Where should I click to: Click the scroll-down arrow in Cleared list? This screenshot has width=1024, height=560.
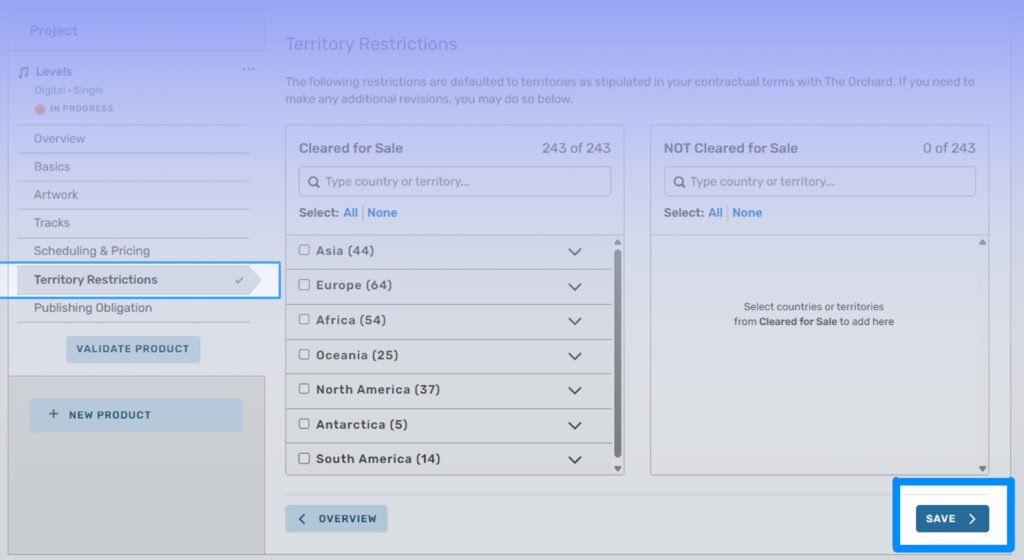pos(617,468)
